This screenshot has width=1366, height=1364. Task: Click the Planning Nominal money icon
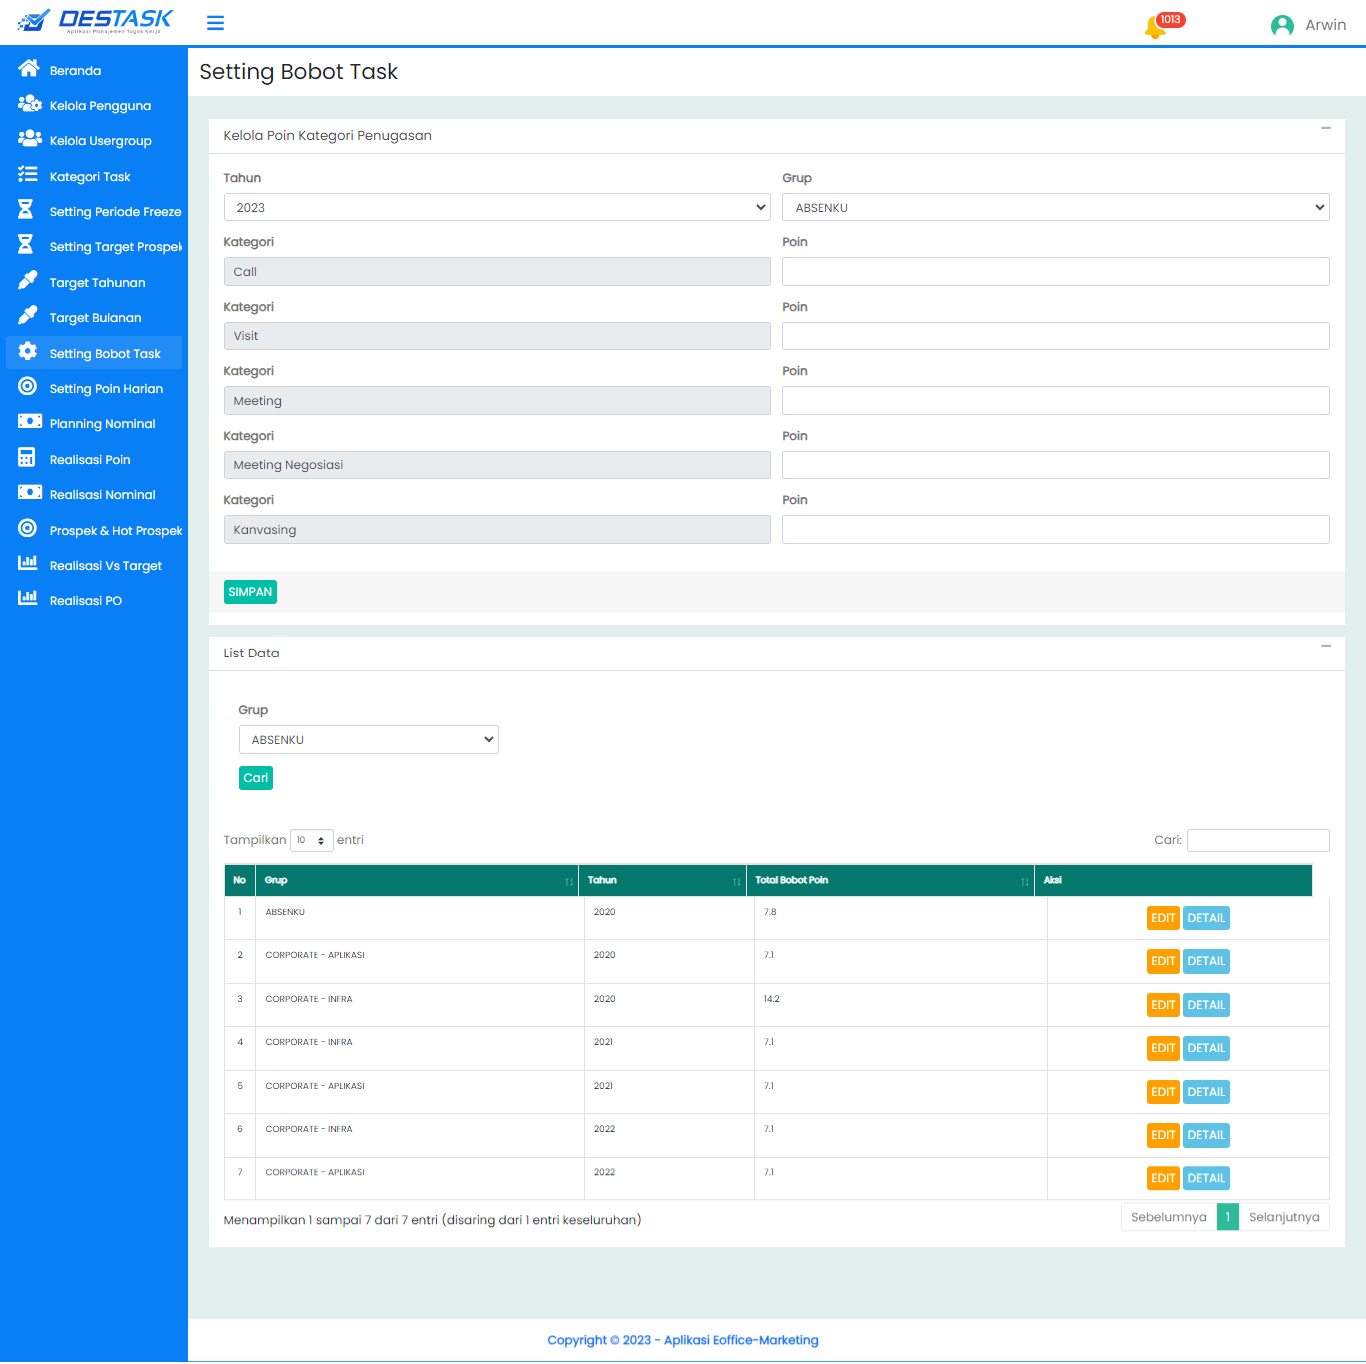pyautogui.click(x=29, y=422)
